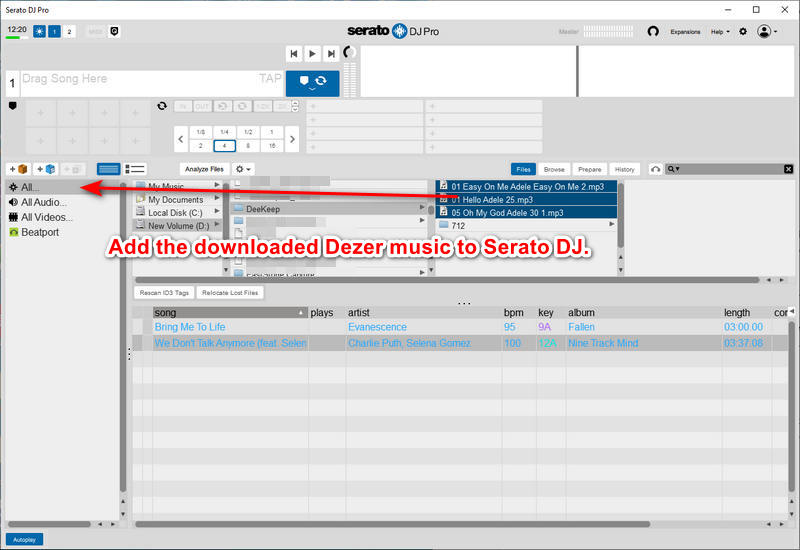The image size is (800, 550).
Task: Click the add smart crate icon
Action: coord(46,169)
